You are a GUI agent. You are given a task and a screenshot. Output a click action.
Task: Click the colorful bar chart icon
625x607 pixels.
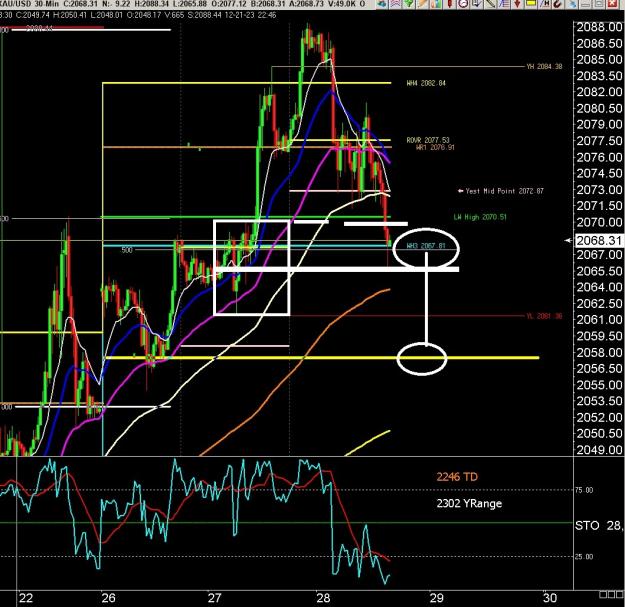pyautogui.click(x=436, y=4)
